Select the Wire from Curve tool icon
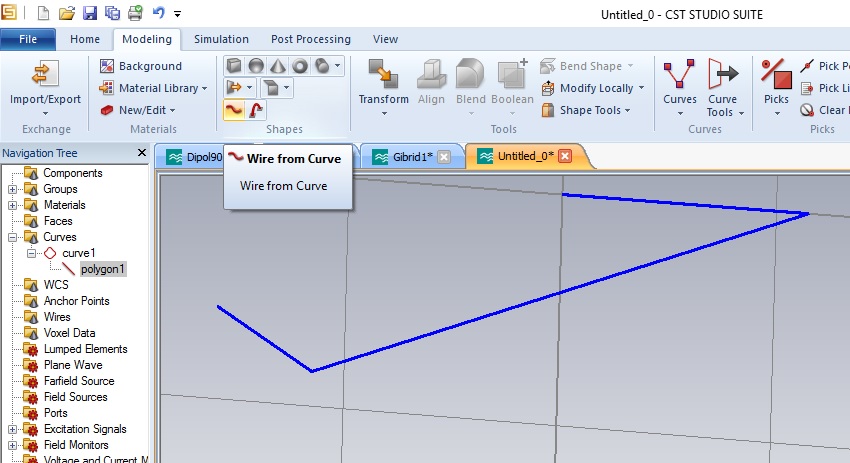The height and width of the screenshot is (463, 850). (234, 110)
